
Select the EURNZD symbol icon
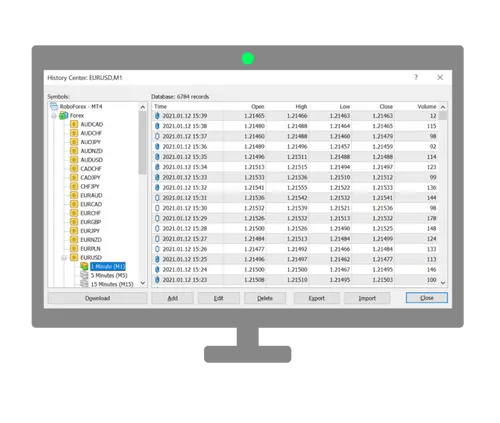click(74, 240)
